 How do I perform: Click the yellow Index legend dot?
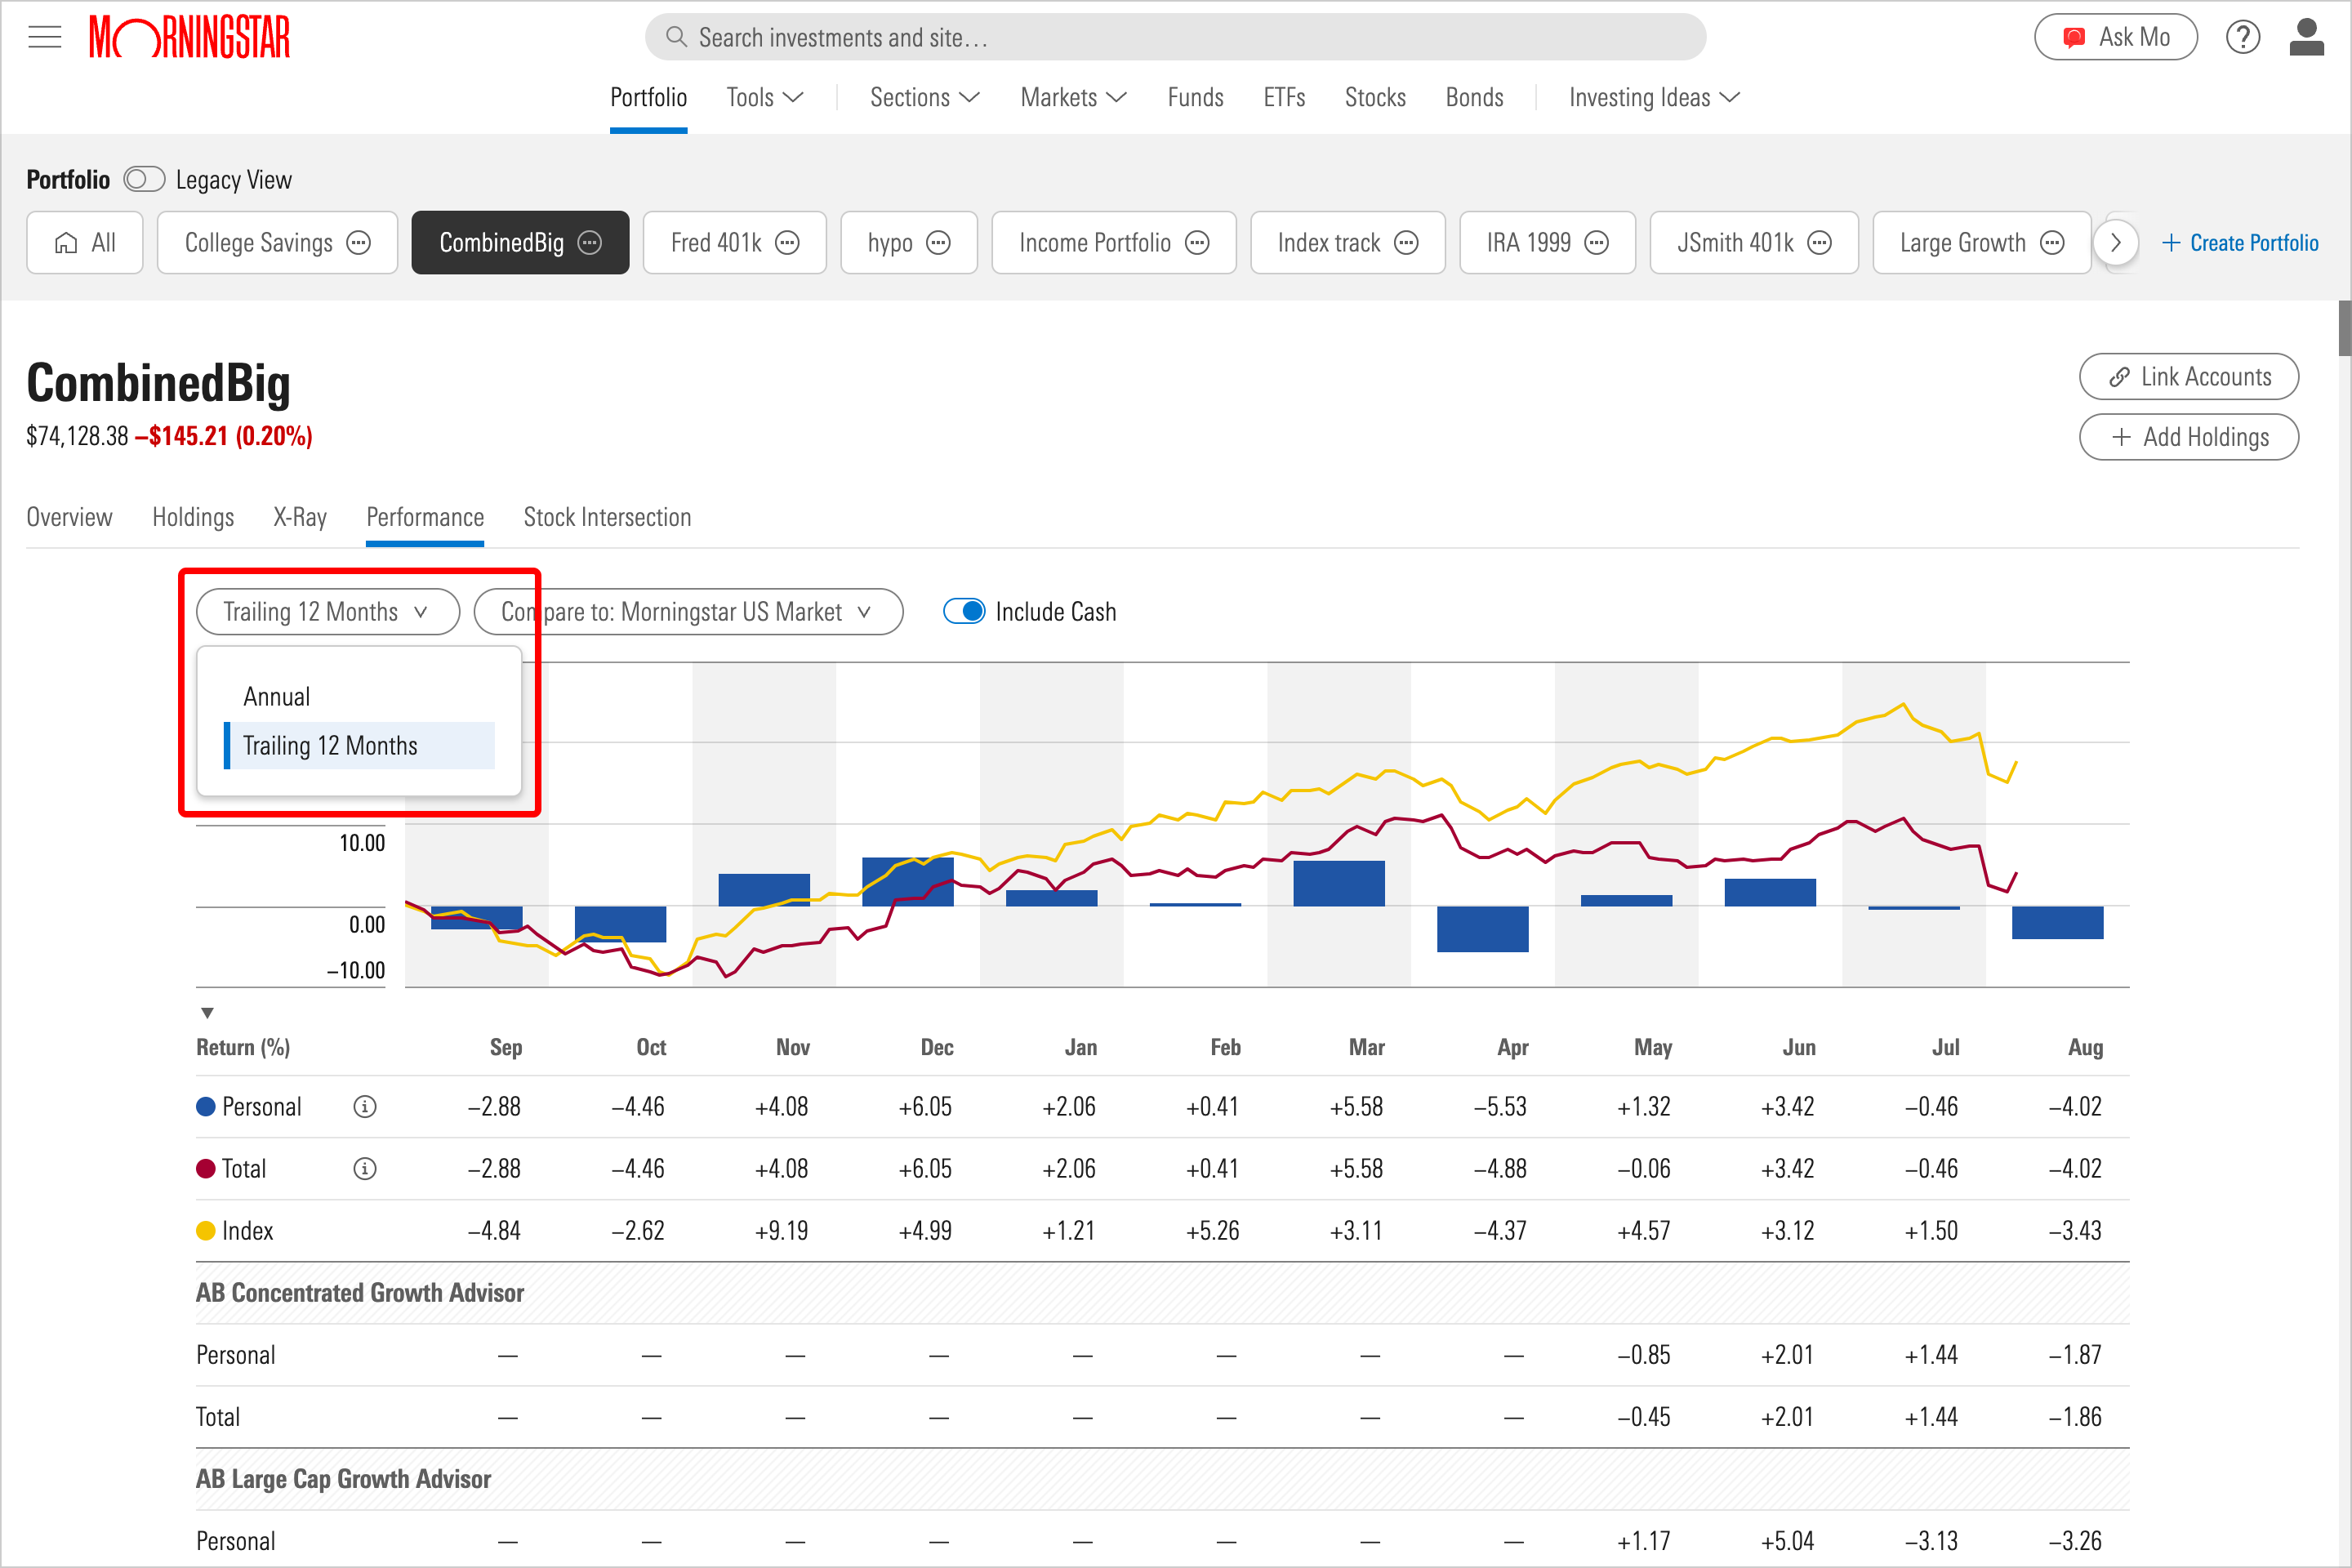point(206,1231)
